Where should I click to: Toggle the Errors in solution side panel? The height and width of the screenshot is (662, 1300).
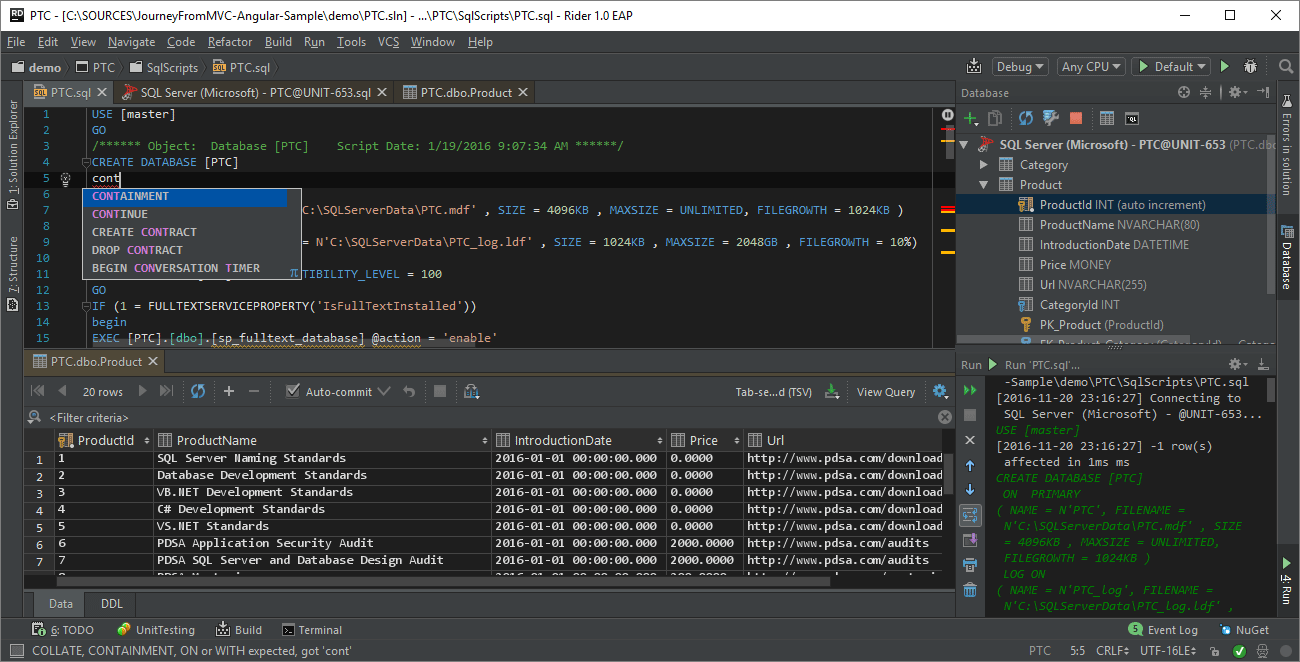pyautogui.click(x=1287, y=146)
